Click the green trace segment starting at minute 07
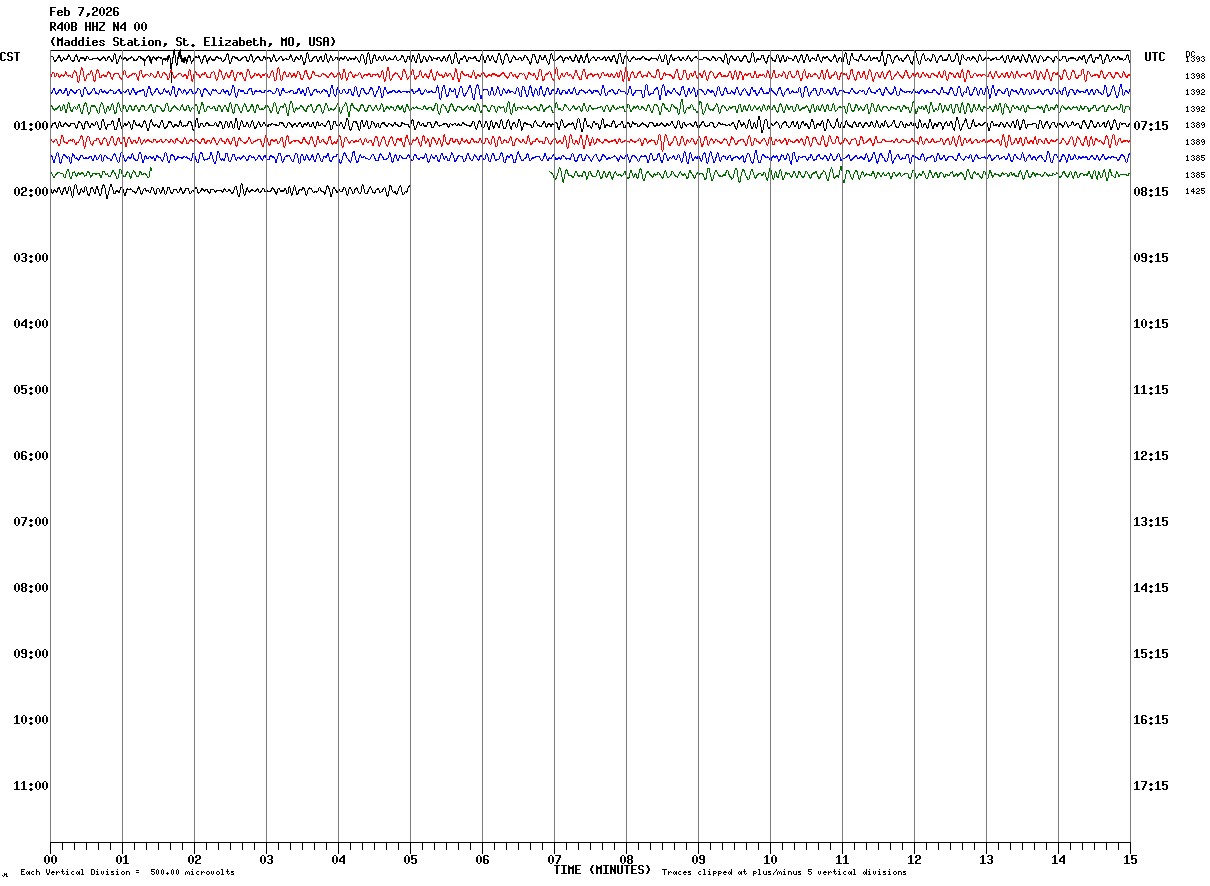 pyautogui.click(x=840, y=174)
